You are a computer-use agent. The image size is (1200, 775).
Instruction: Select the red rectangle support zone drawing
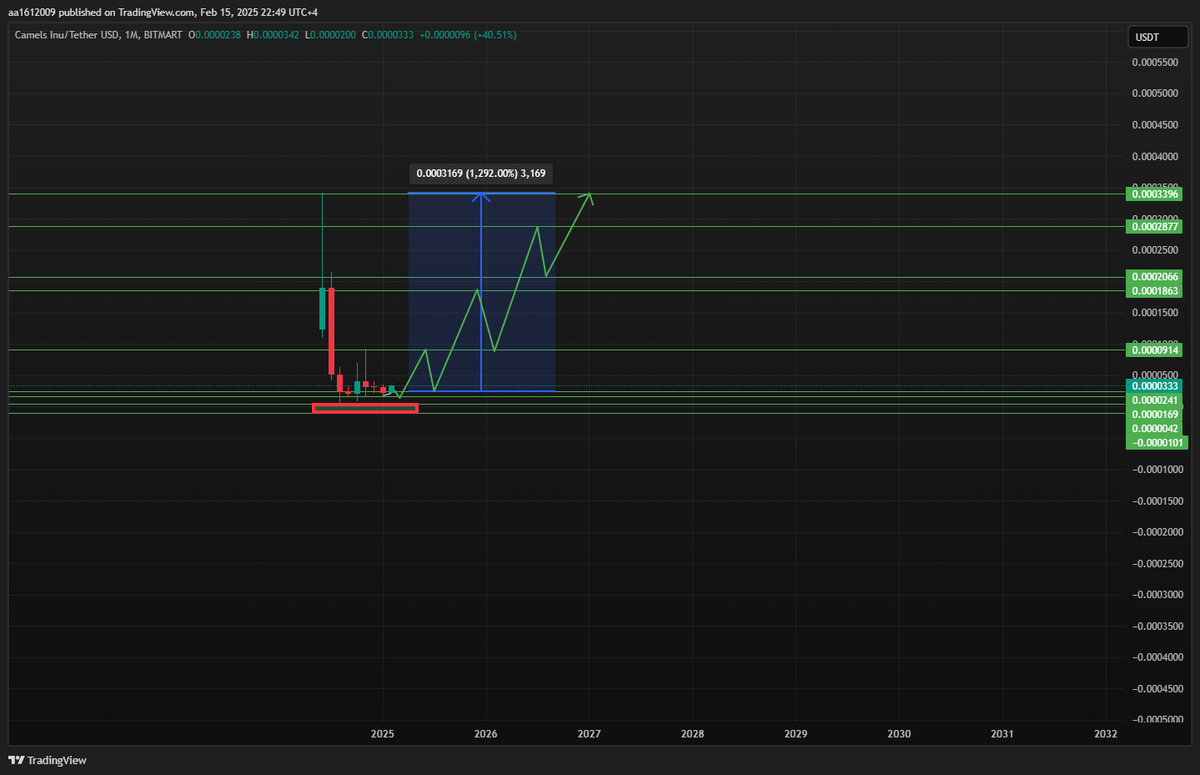[x=365, y=408]
